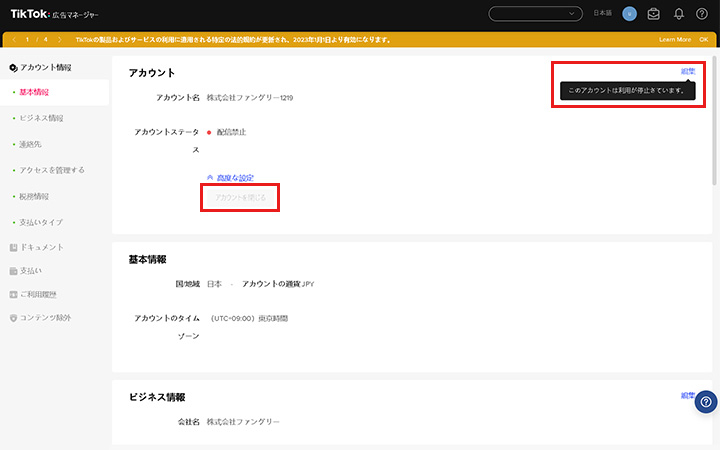Click the red status dot indicator
The height and width of the screenshot is (450, 720).
[x=209, y=133]
